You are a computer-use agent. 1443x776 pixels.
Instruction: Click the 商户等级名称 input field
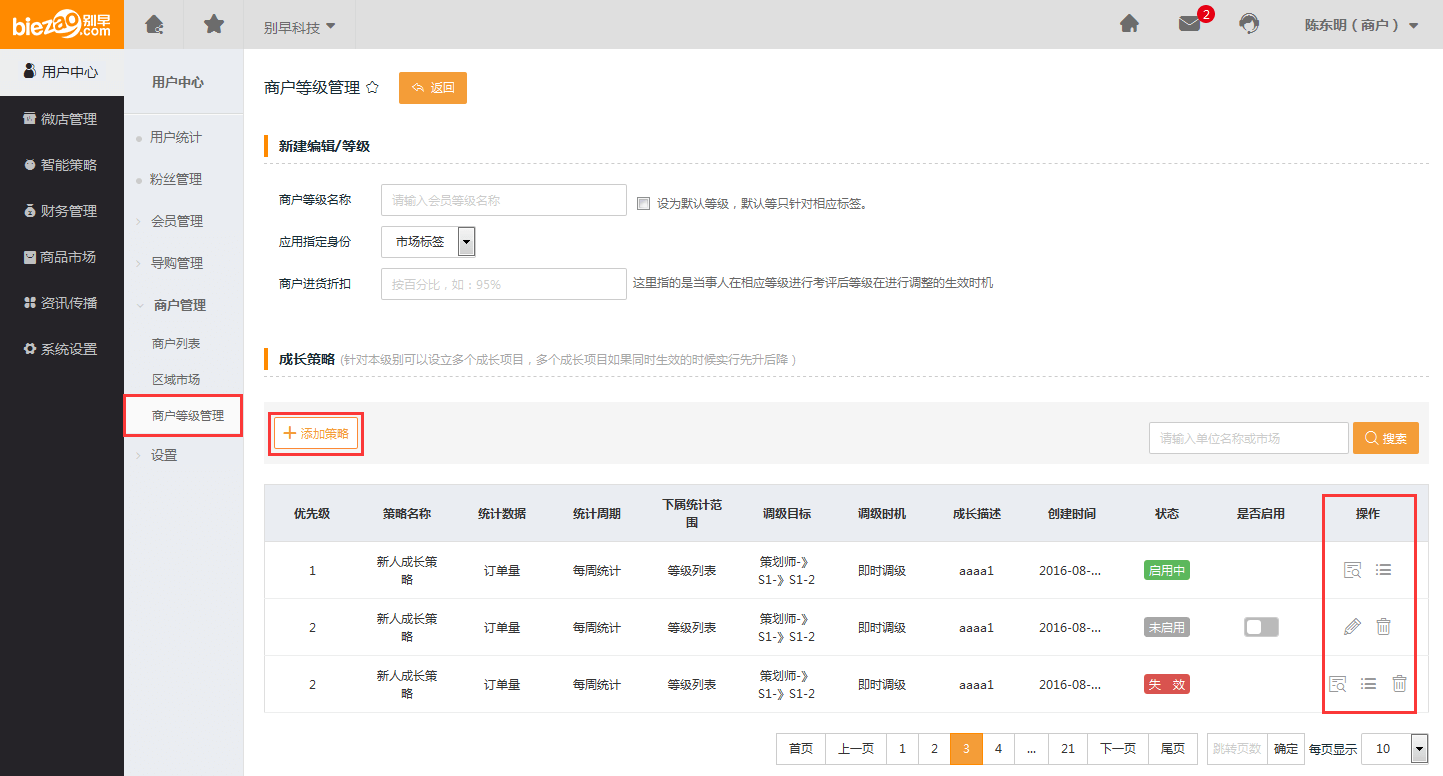pos(503,200)
